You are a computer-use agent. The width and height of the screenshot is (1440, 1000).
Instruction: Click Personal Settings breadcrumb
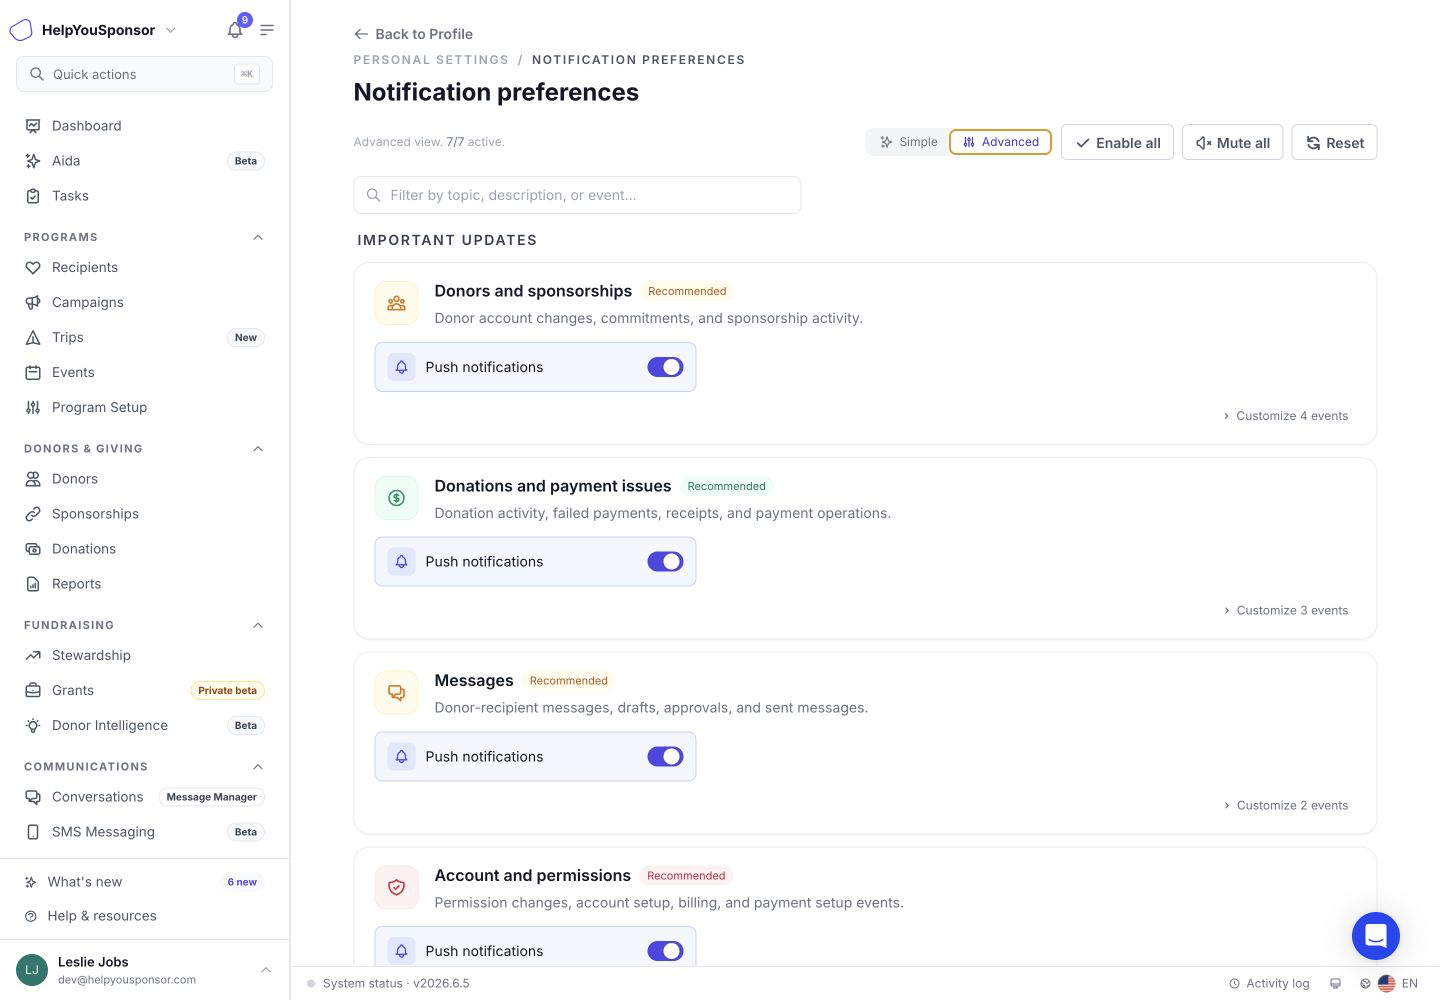click(x=431, y=60)
